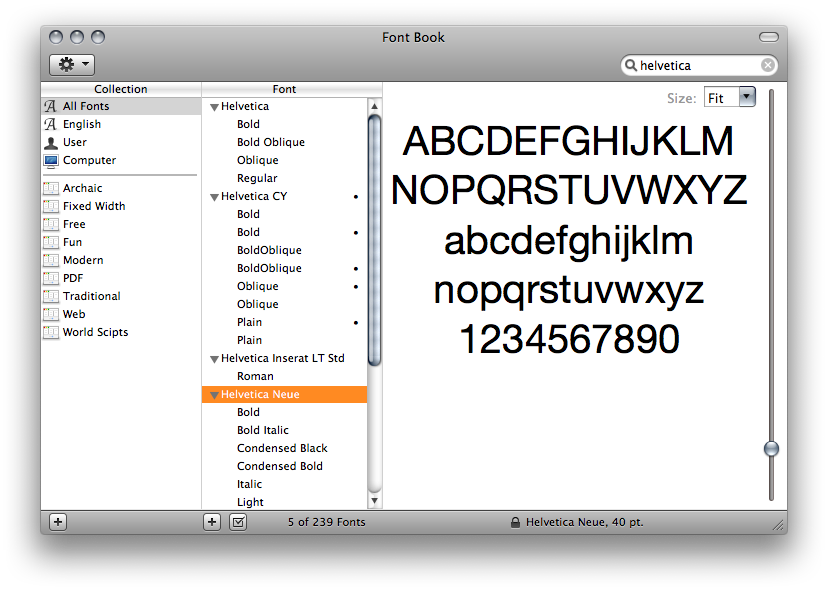Click the plus button to add fonts
Screen dimensions: 828x590
pos(211,521)
